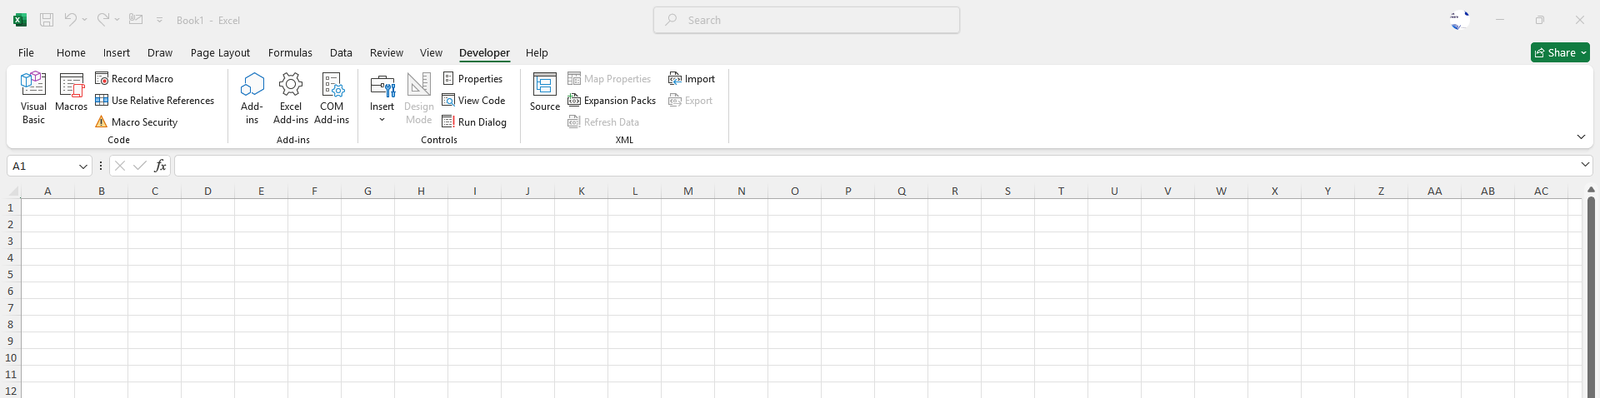Open the Help tab
The height and width of the screenshot is (398, 1600).
[x=537, y=53]
